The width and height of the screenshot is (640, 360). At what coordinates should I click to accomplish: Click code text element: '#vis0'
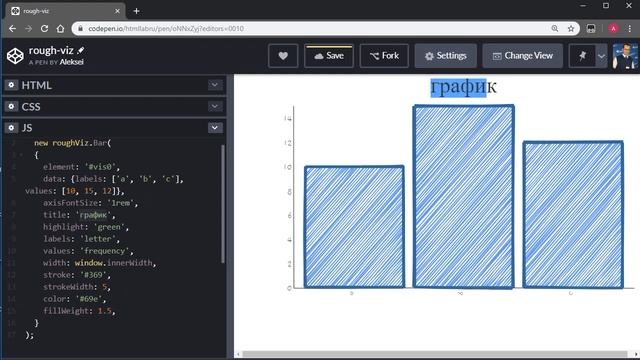[81, 167]
